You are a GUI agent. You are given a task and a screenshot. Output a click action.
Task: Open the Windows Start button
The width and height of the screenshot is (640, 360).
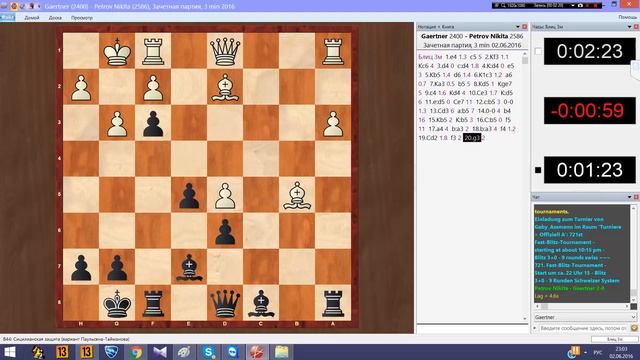(9, 352)
